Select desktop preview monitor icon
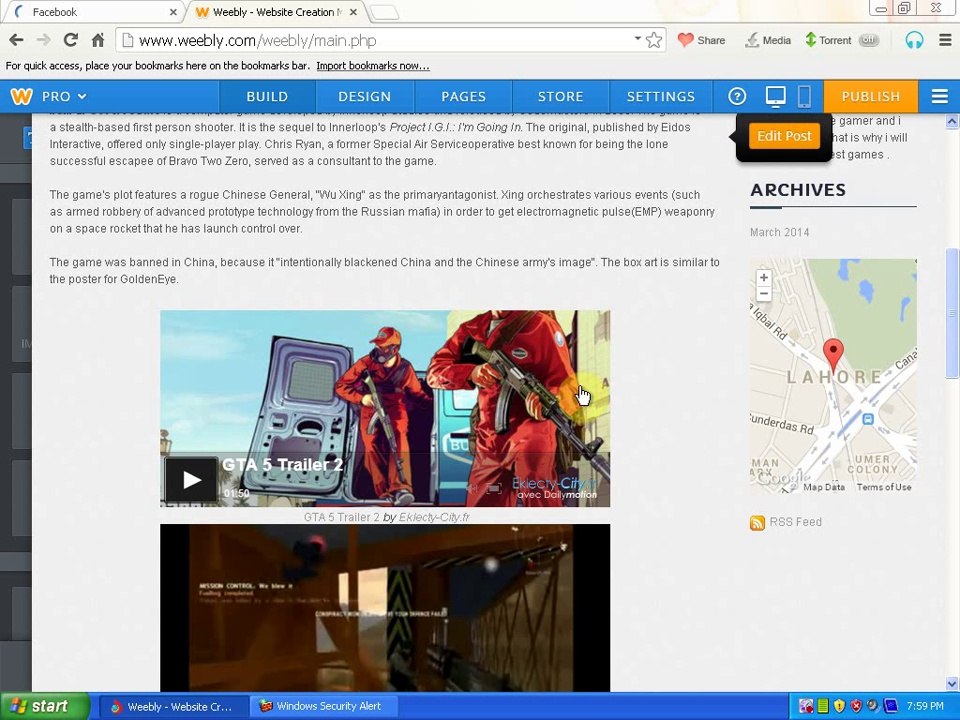This screenshot has width=960, height=720. point(776,96)
